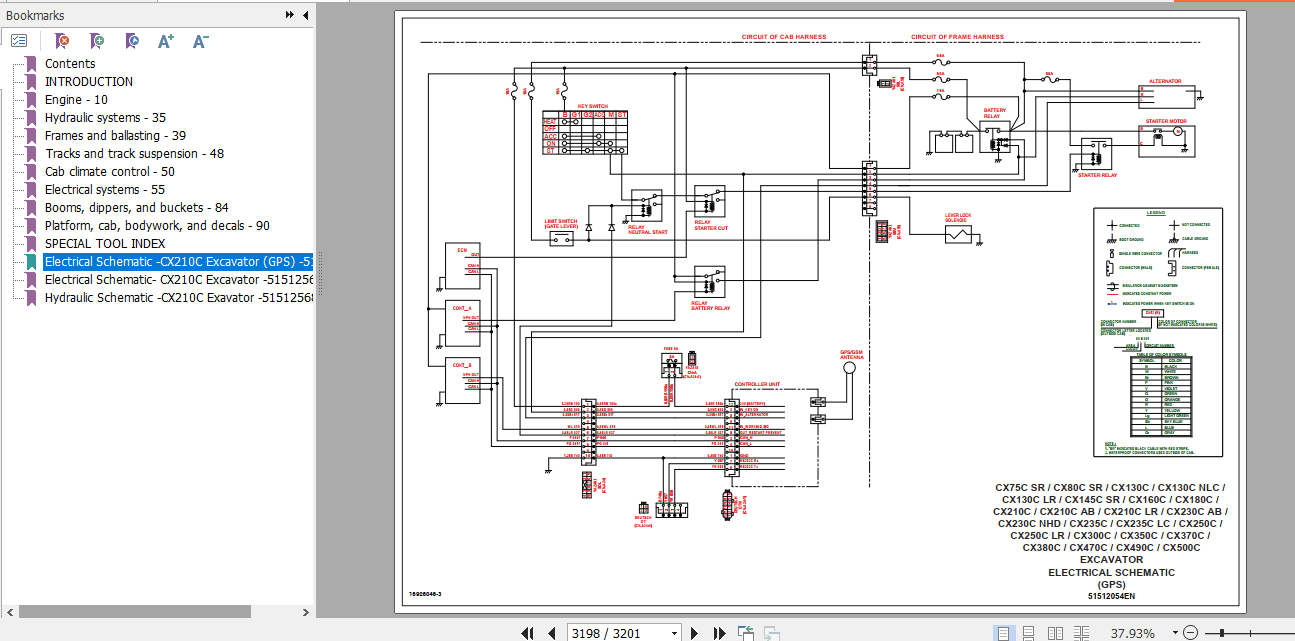This screenshot has width=1295, height=641.
Task: Go back to the previous view
Action: (746, 633)
